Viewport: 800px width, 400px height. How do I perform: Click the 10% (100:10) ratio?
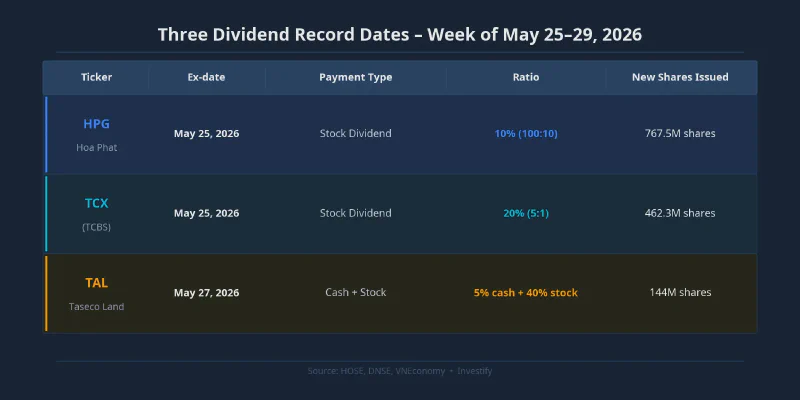coord(526,134)
